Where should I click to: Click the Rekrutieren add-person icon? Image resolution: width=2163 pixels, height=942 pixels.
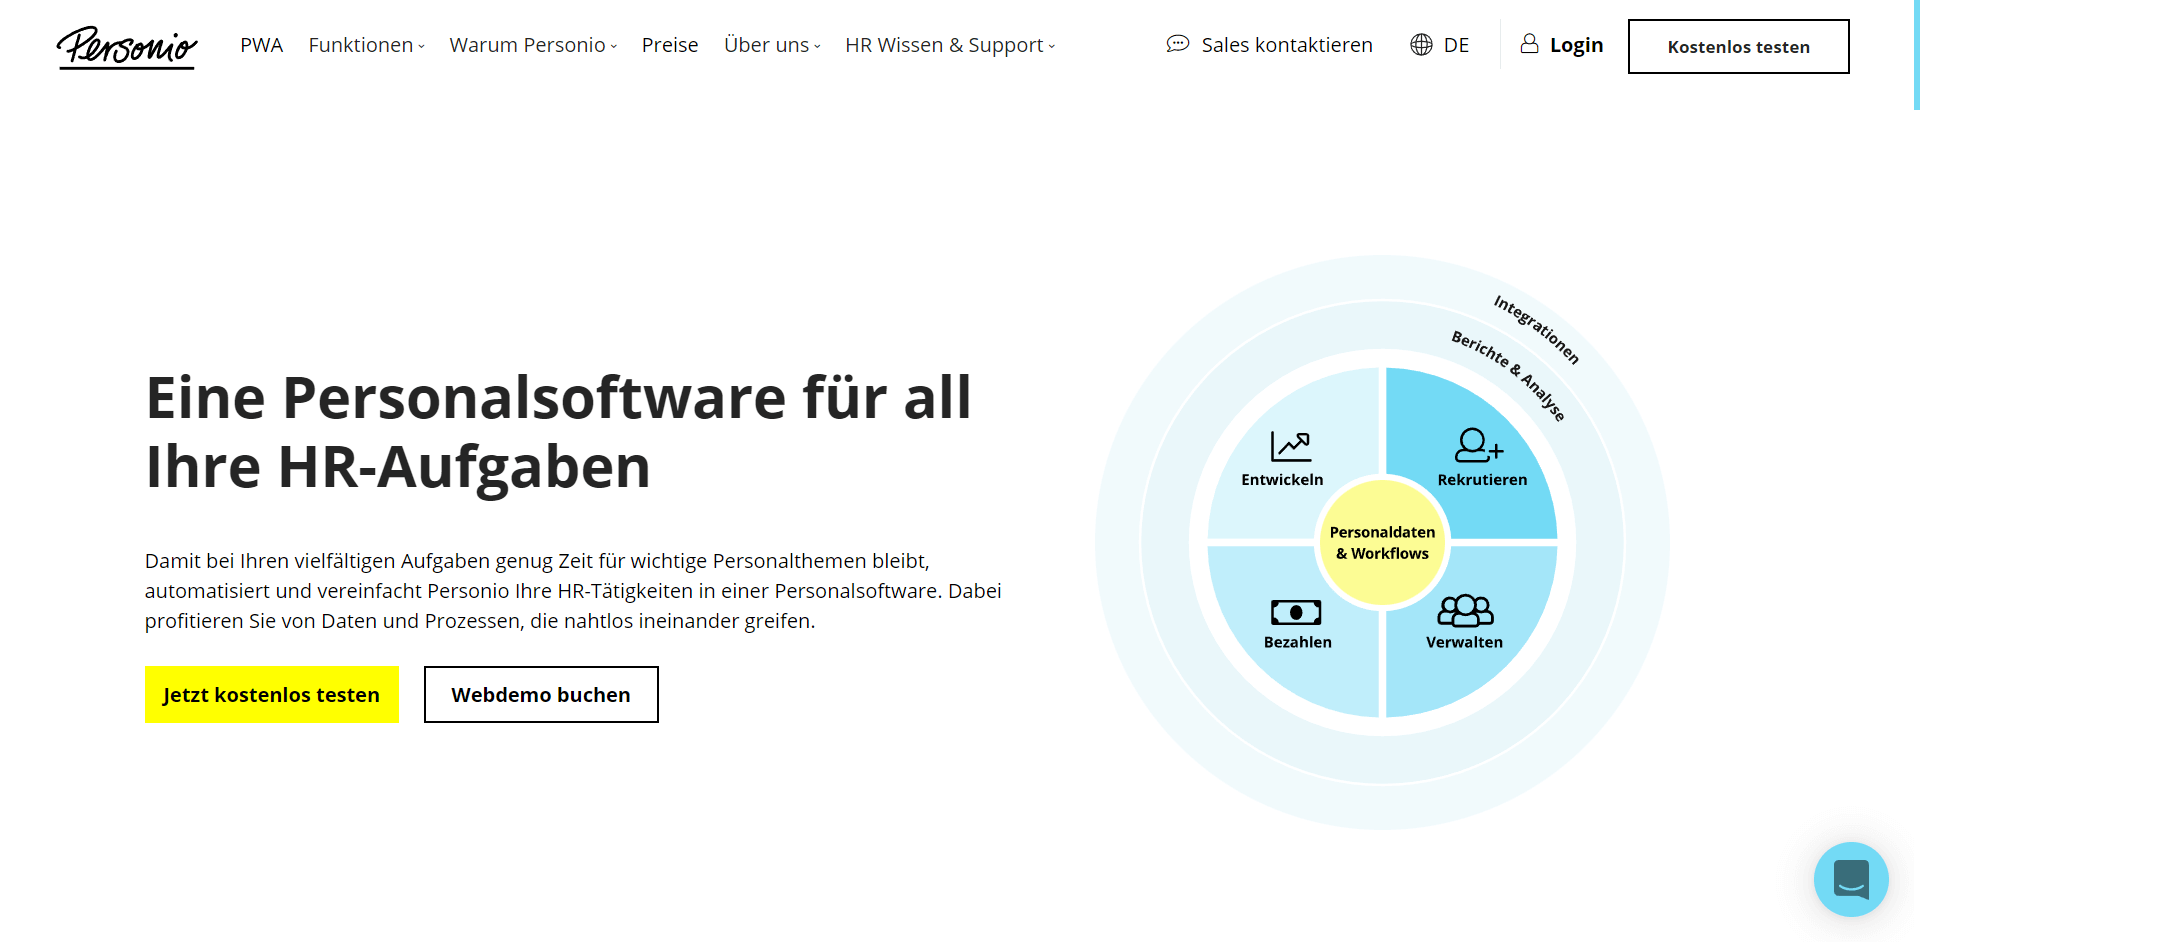[1479, 445]
